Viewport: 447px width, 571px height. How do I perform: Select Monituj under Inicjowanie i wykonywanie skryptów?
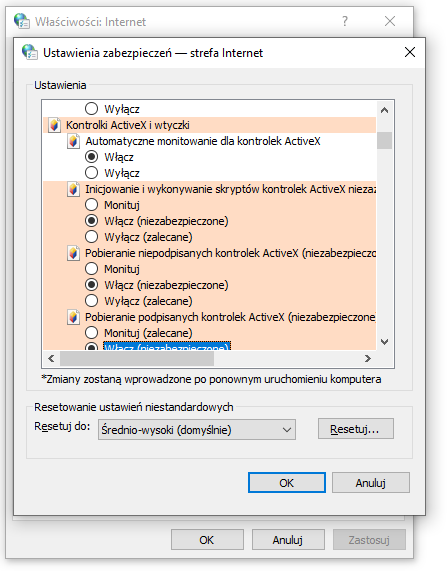[91, 205]
